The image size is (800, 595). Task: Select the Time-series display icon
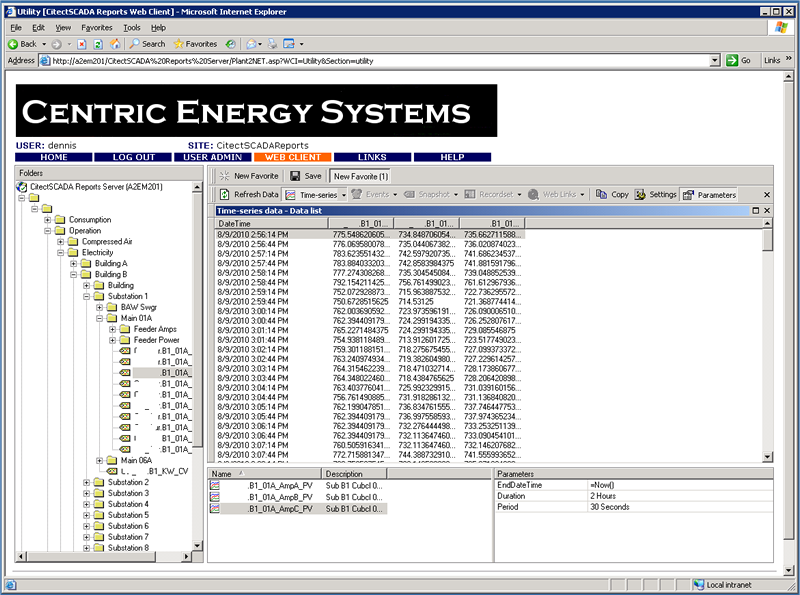coord(292,194)
